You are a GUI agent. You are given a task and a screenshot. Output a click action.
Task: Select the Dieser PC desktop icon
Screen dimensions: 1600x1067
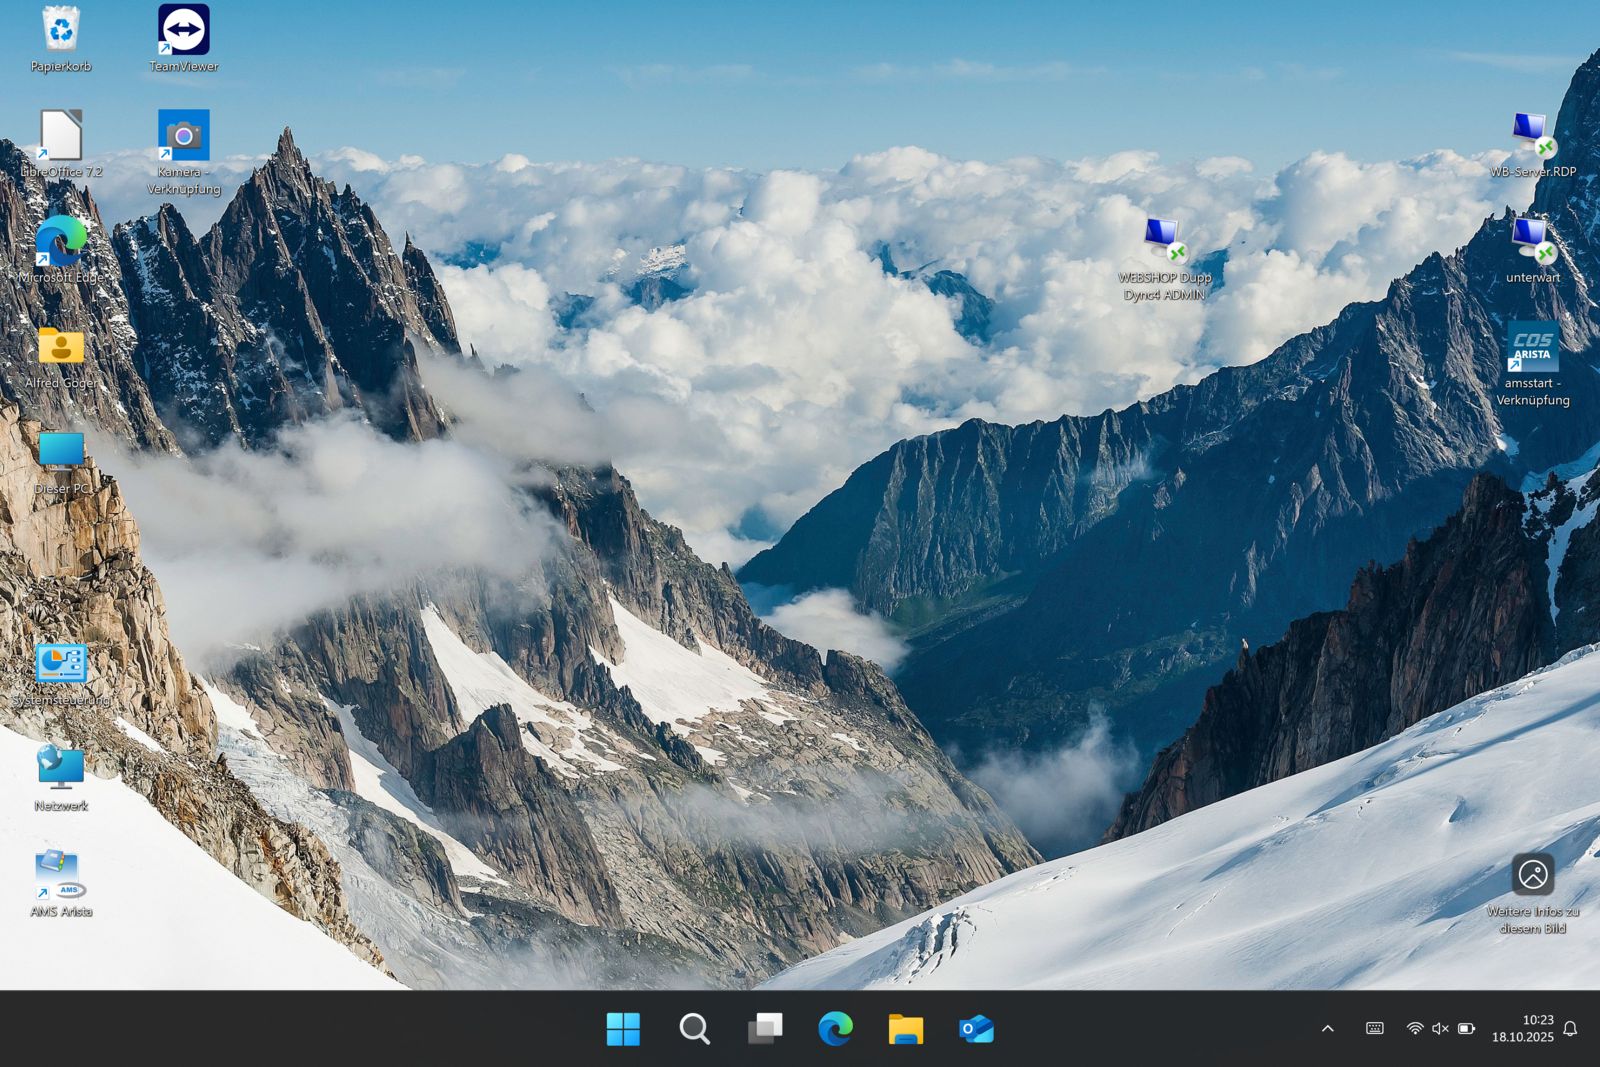pyautogui.click(x=61, y=453)
